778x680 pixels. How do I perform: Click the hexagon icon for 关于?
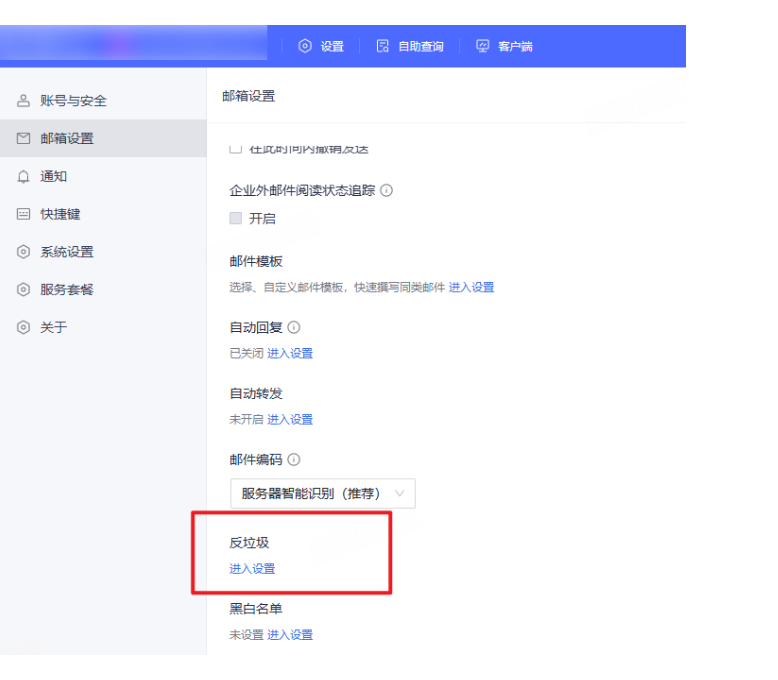click(x=23, y=327)
